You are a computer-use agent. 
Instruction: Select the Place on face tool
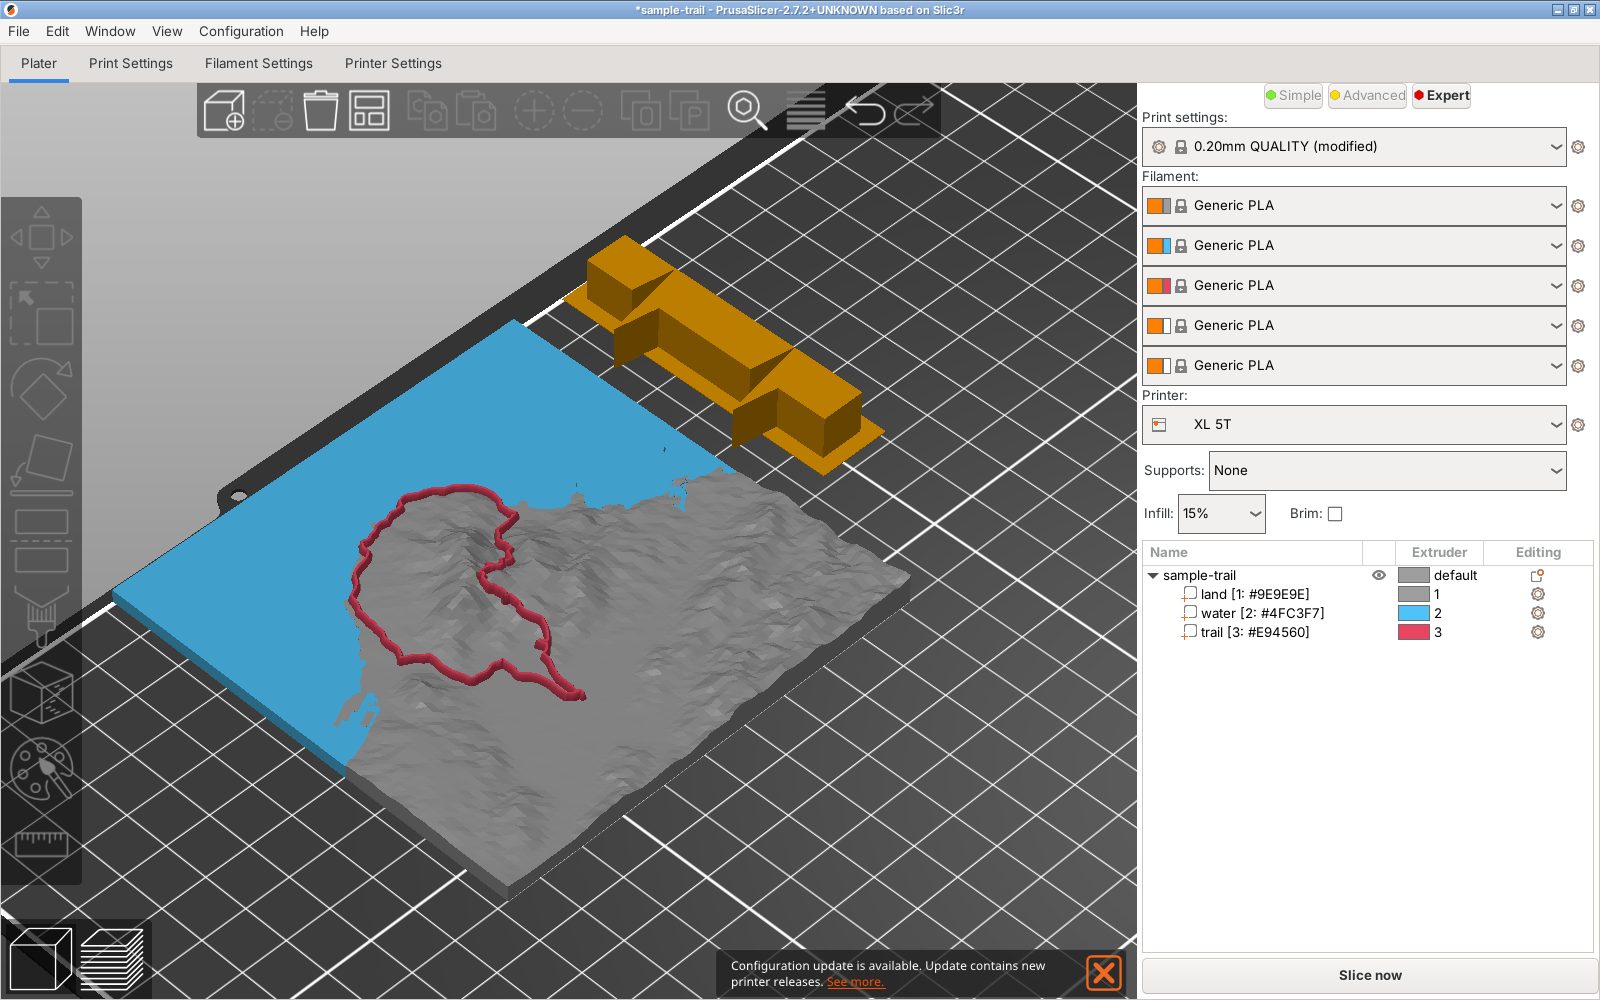coord(41,464)
